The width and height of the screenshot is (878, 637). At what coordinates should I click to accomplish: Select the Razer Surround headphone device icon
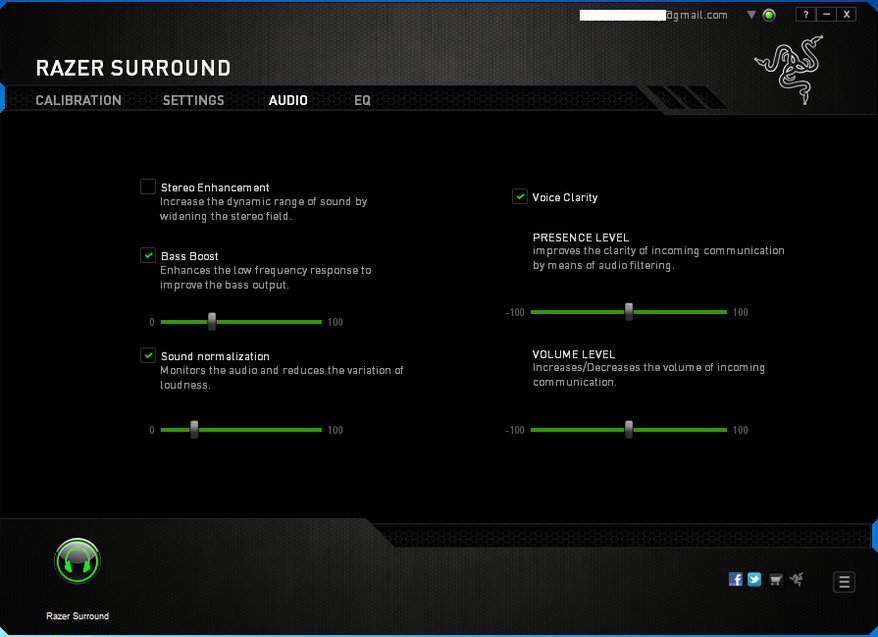[77, 561]
